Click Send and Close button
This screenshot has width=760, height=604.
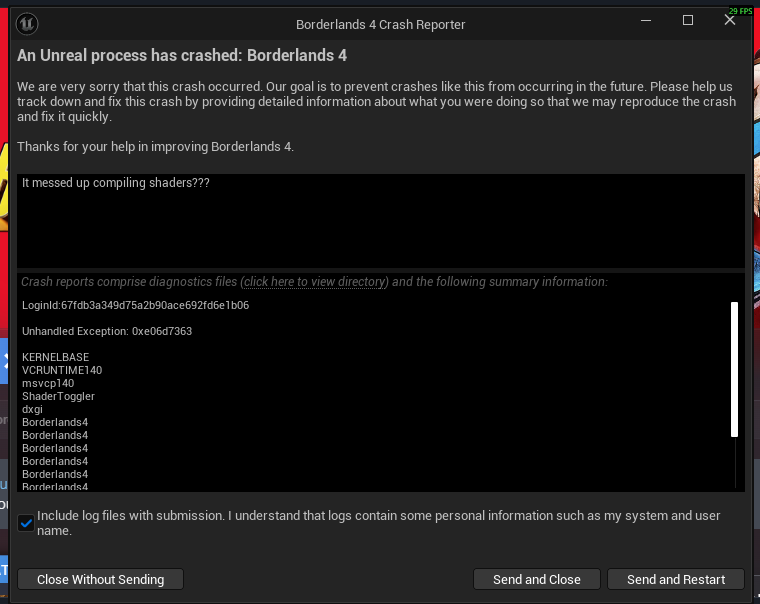537,579
